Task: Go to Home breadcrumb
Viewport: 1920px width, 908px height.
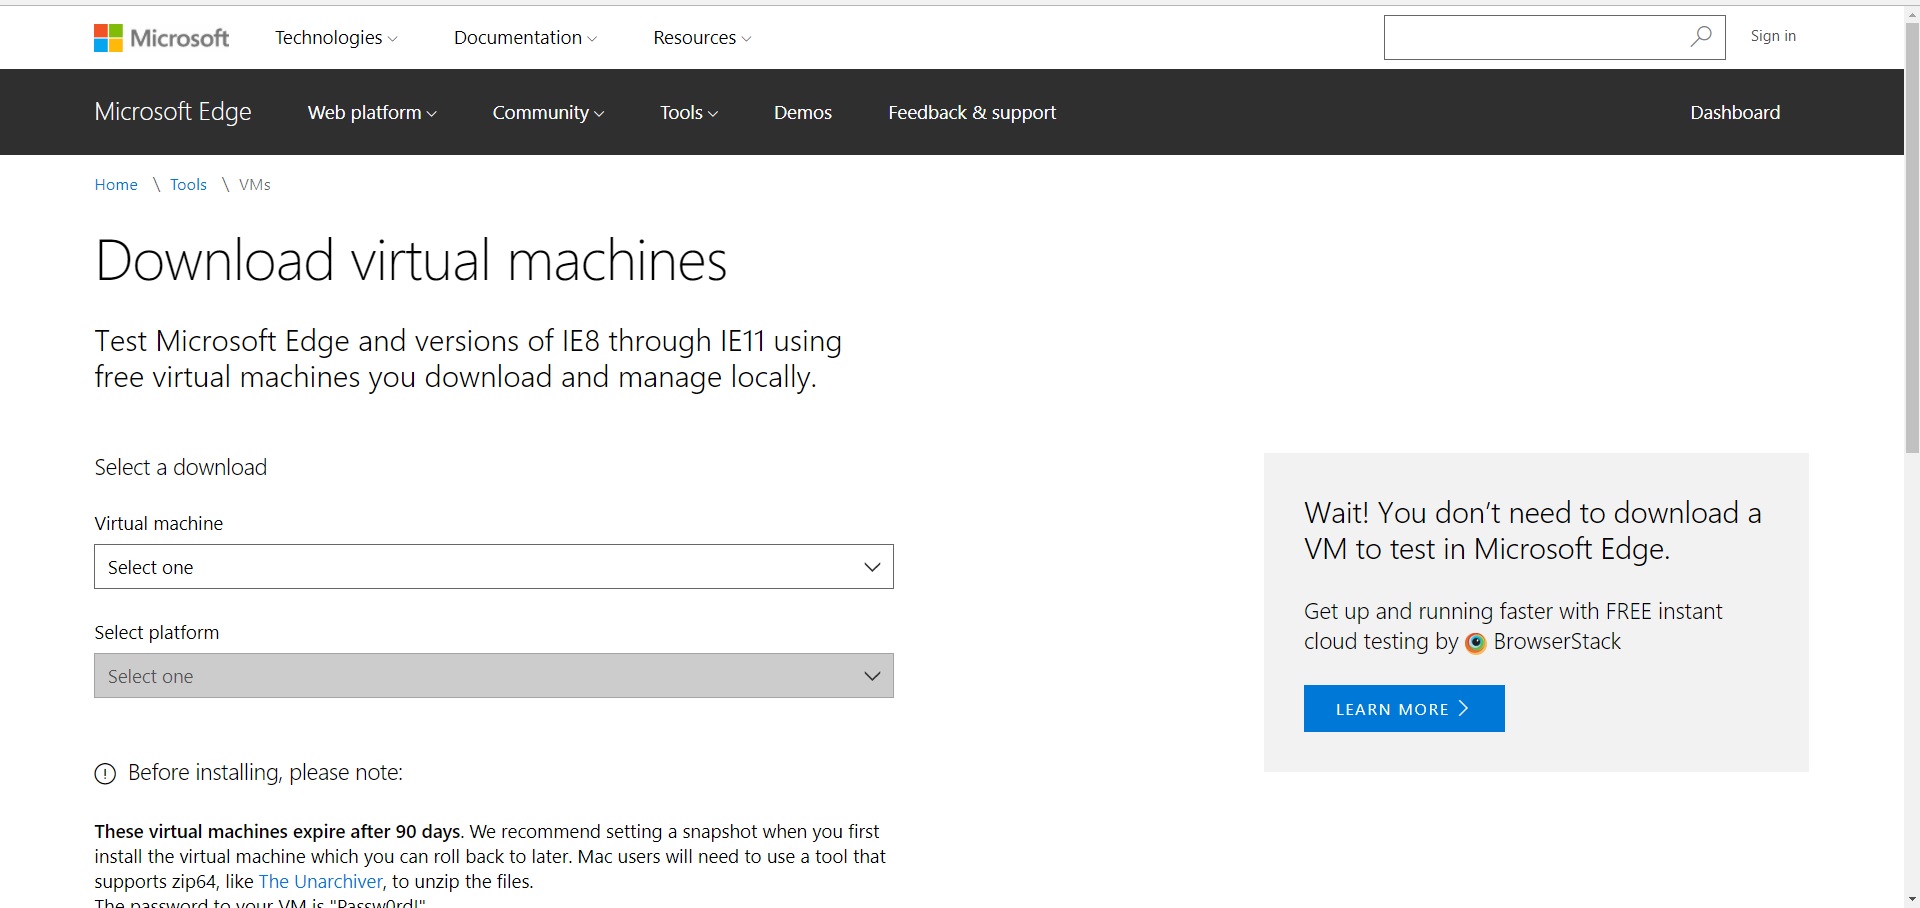Action: click(x=116, y=185)
